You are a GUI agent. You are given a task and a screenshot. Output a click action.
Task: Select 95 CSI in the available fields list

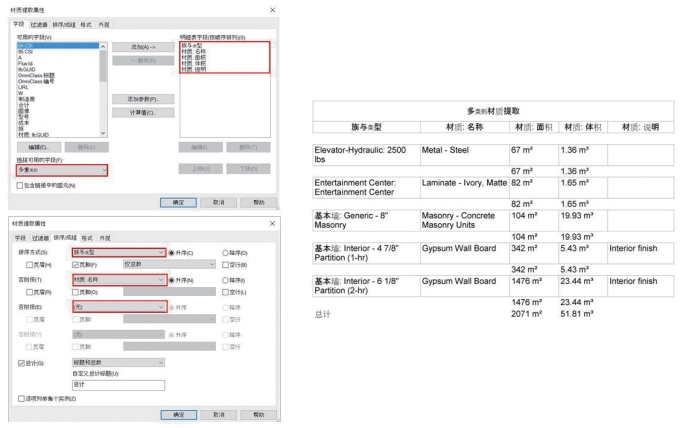point(25,52)
